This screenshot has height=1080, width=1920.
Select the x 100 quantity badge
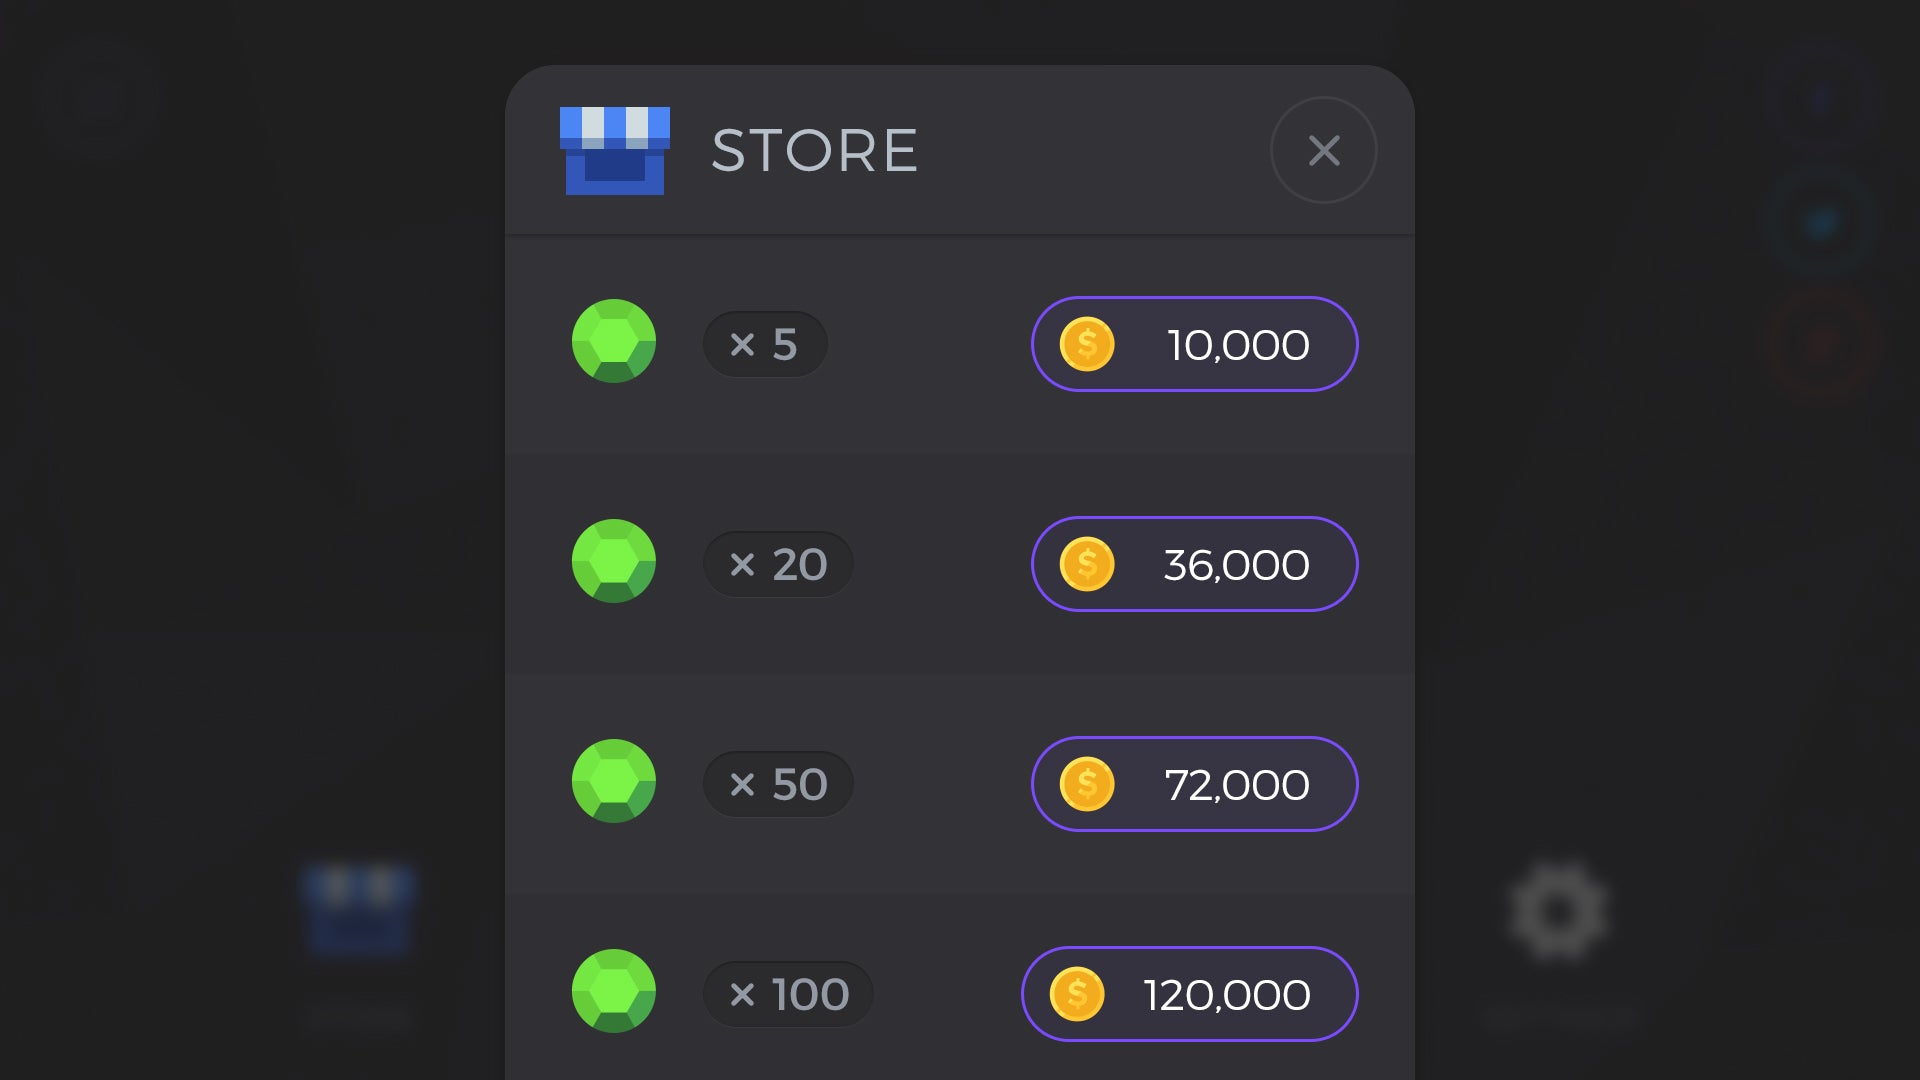788,994
